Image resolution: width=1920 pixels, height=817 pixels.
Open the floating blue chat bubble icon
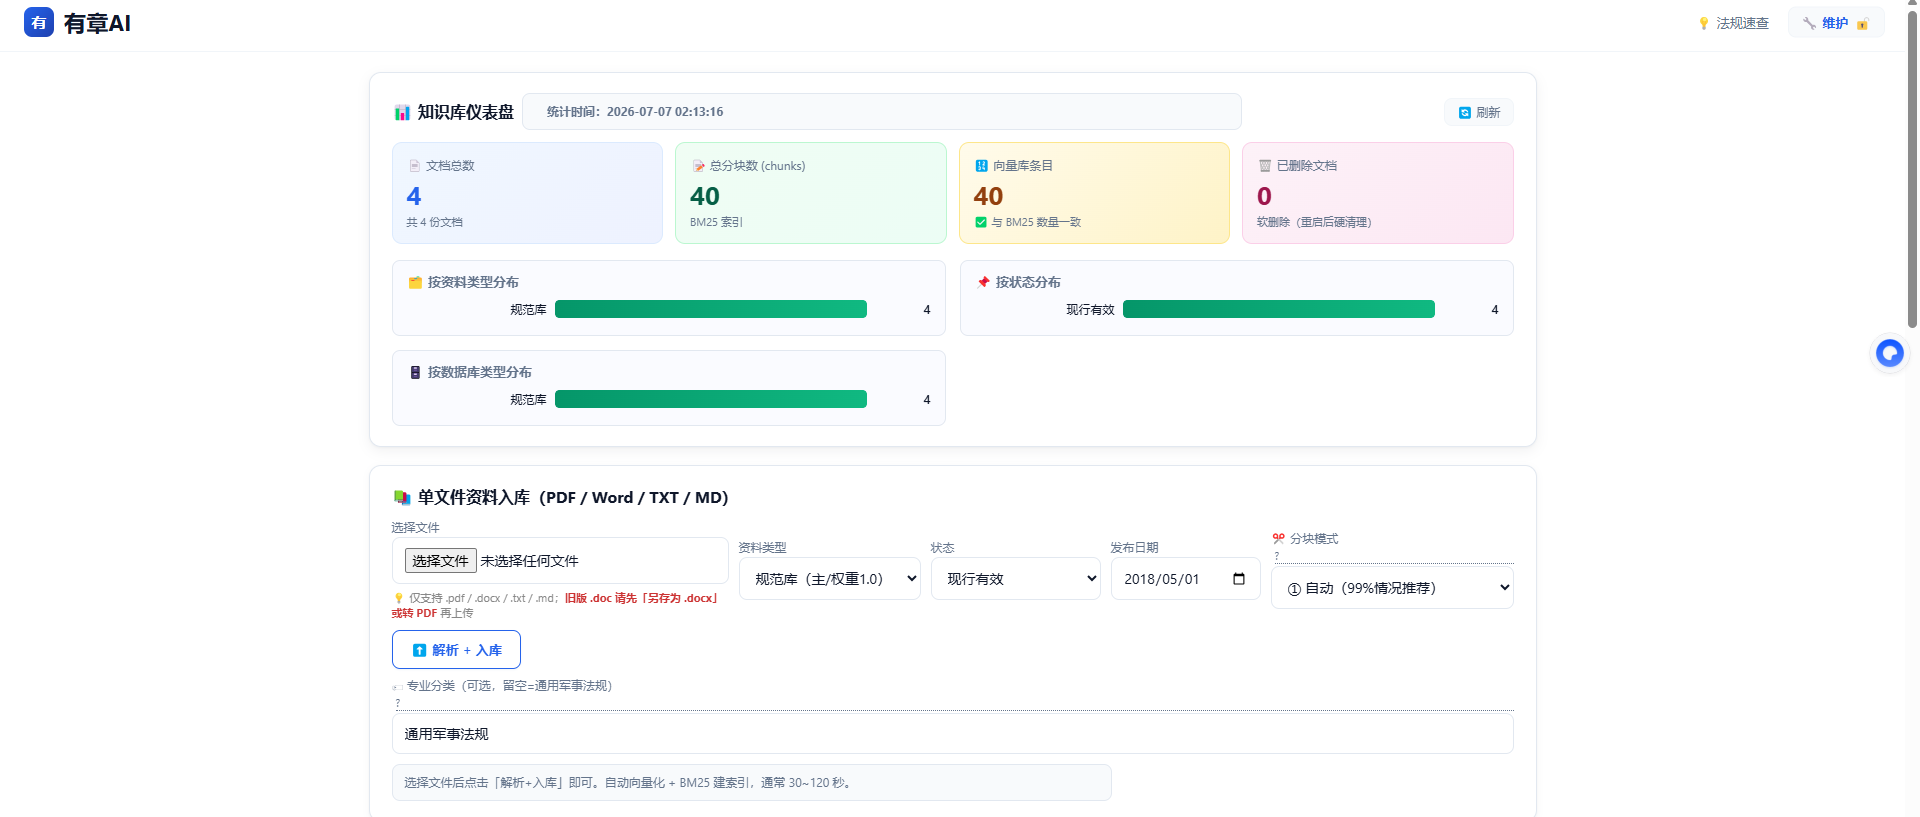click(x=1890, y=353)
